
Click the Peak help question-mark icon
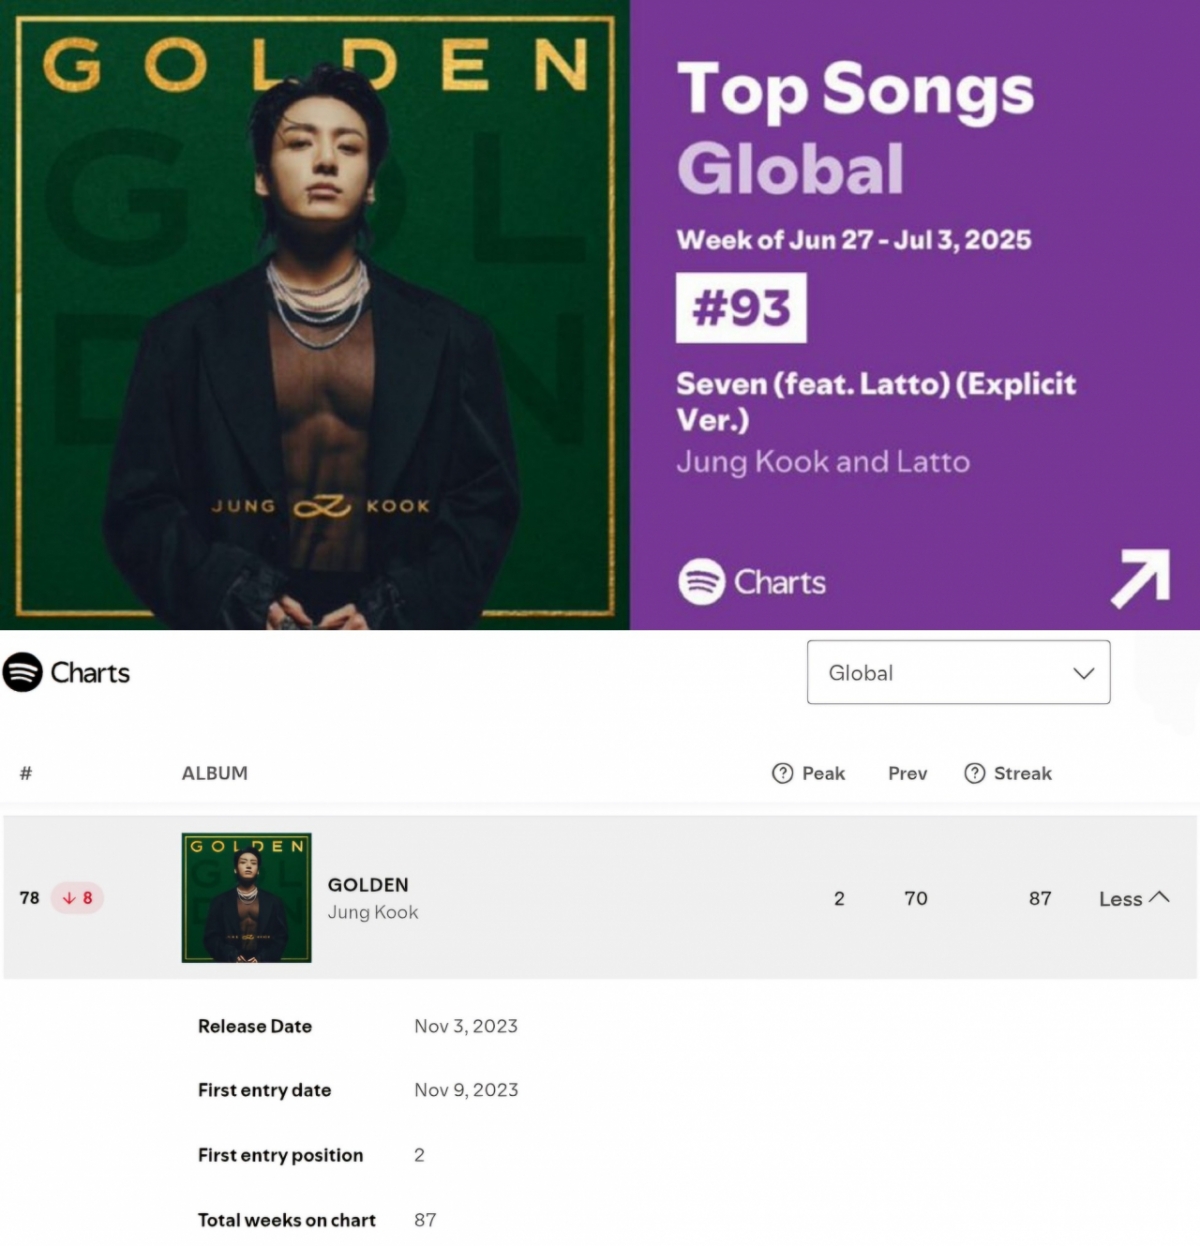point(782,773)
